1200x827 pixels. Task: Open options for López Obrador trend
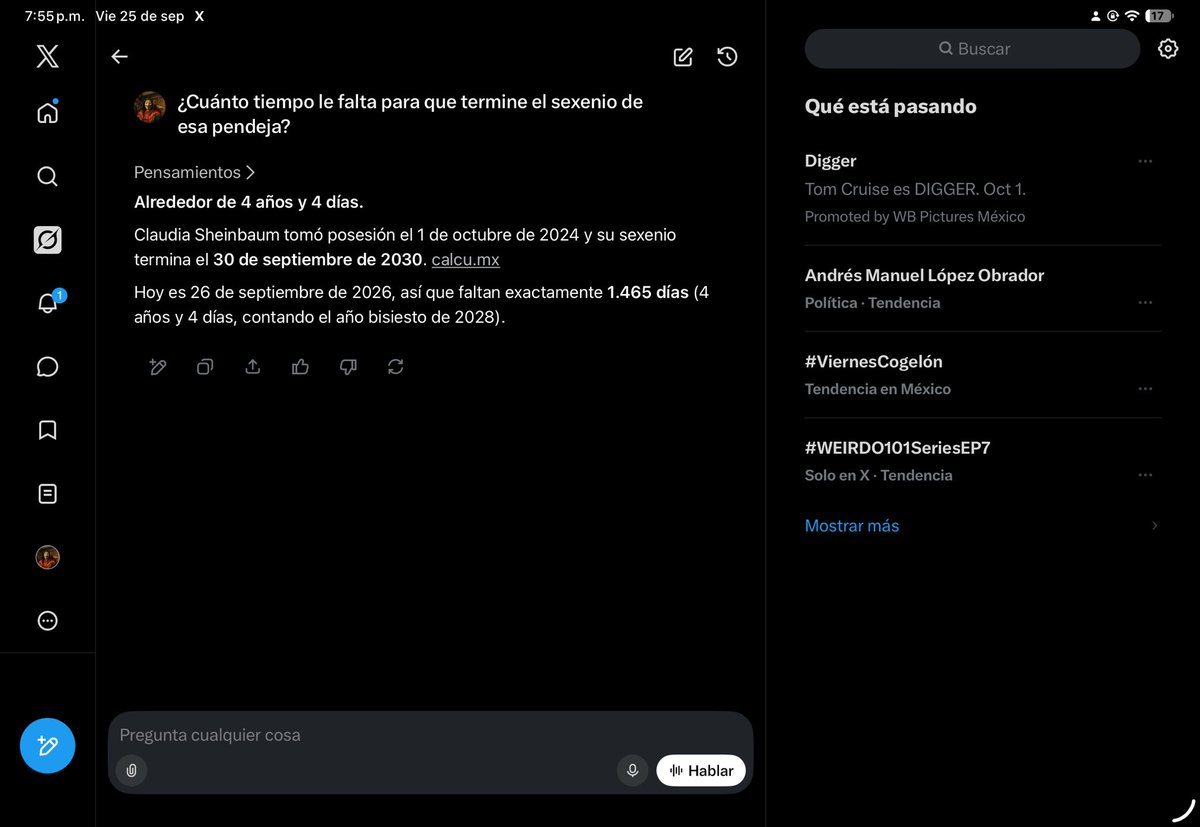click(x=1146, y=303)
